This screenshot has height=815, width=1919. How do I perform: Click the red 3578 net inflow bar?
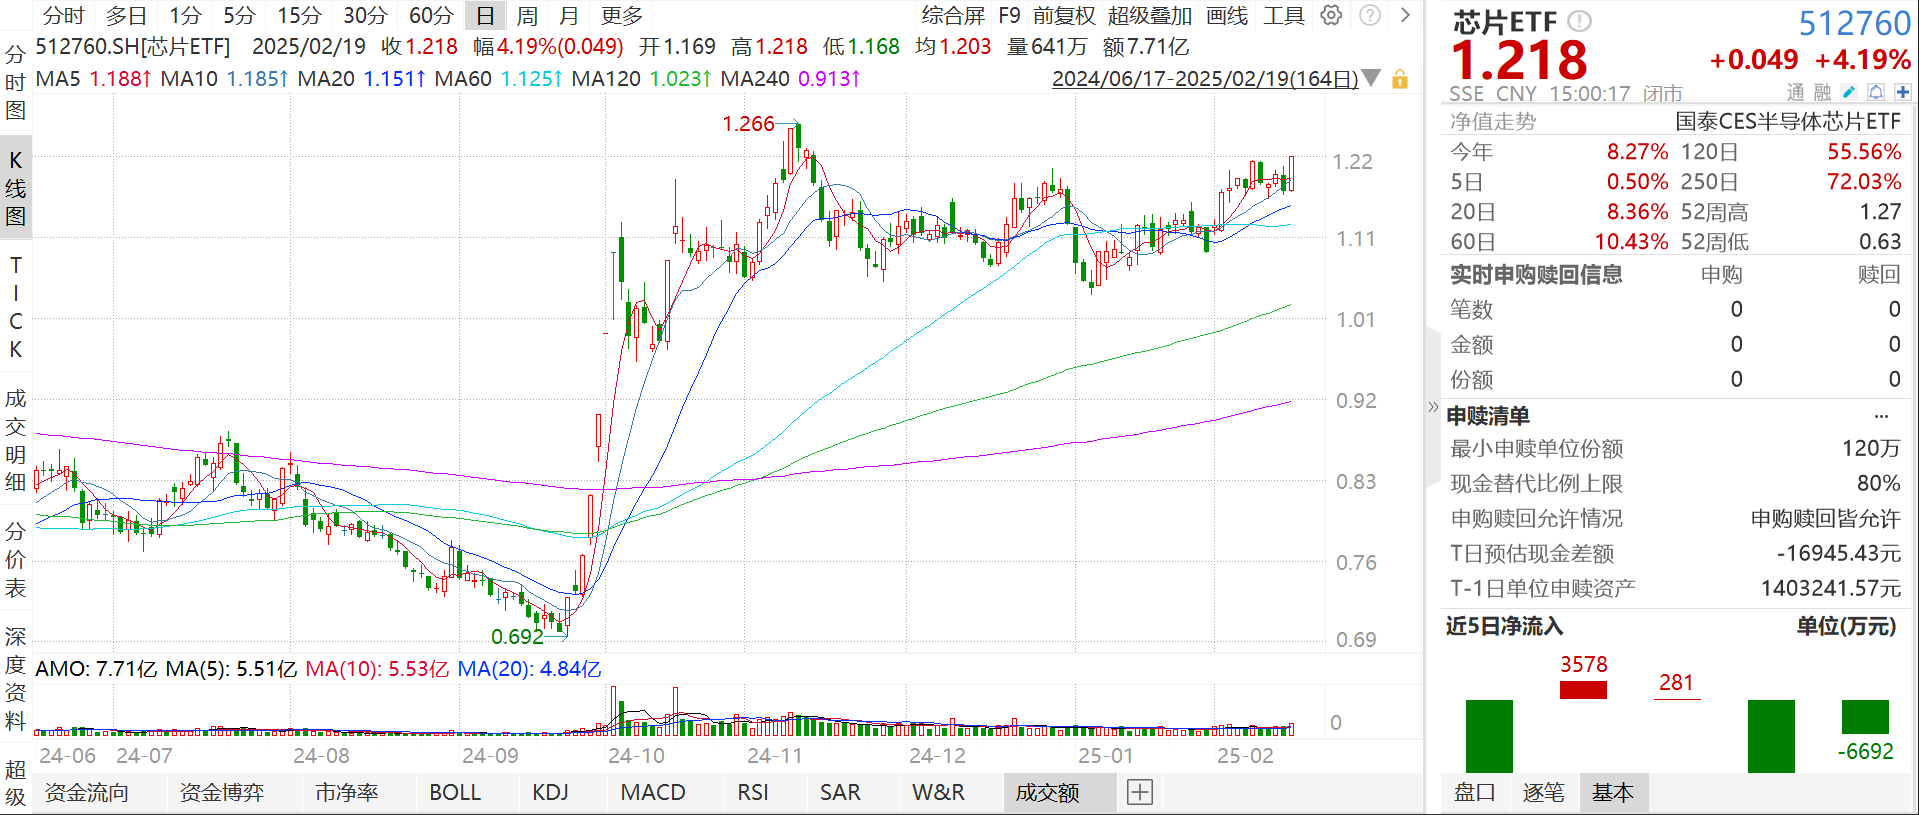(1583, 689)
